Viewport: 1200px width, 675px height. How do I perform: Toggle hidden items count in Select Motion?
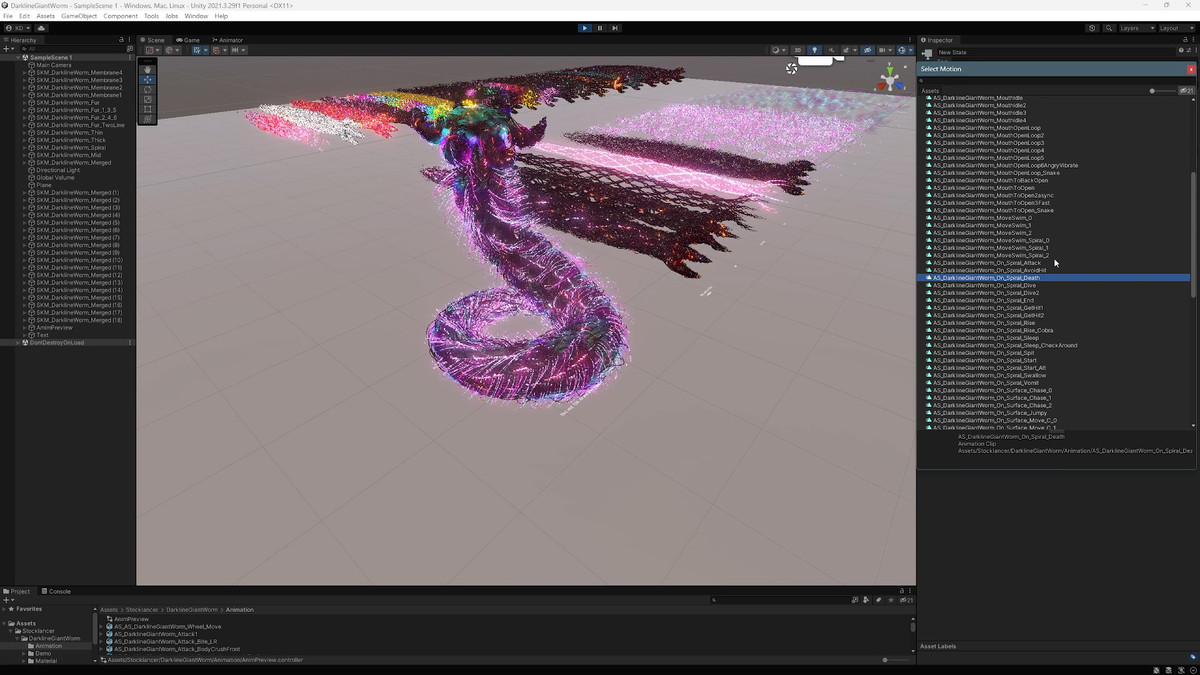click(1186, 91)
